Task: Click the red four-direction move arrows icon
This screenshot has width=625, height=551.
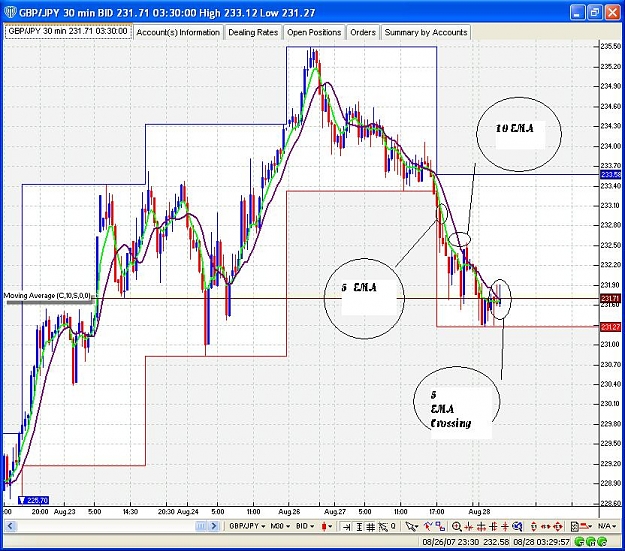Action: coord(558,527)
